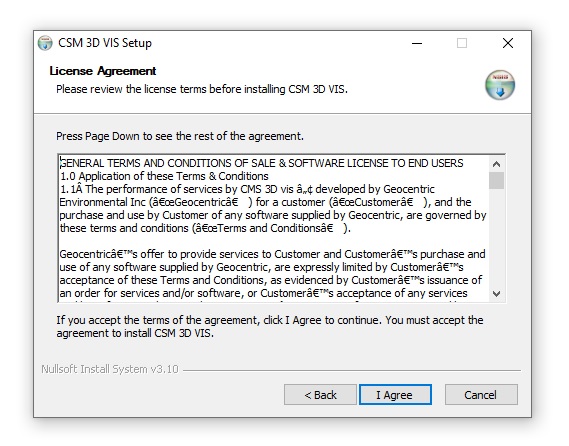
Task: Click the GENERAL TERMS AND CONDITIONS line
Action: pyautogui.click(x=262, y=163)
